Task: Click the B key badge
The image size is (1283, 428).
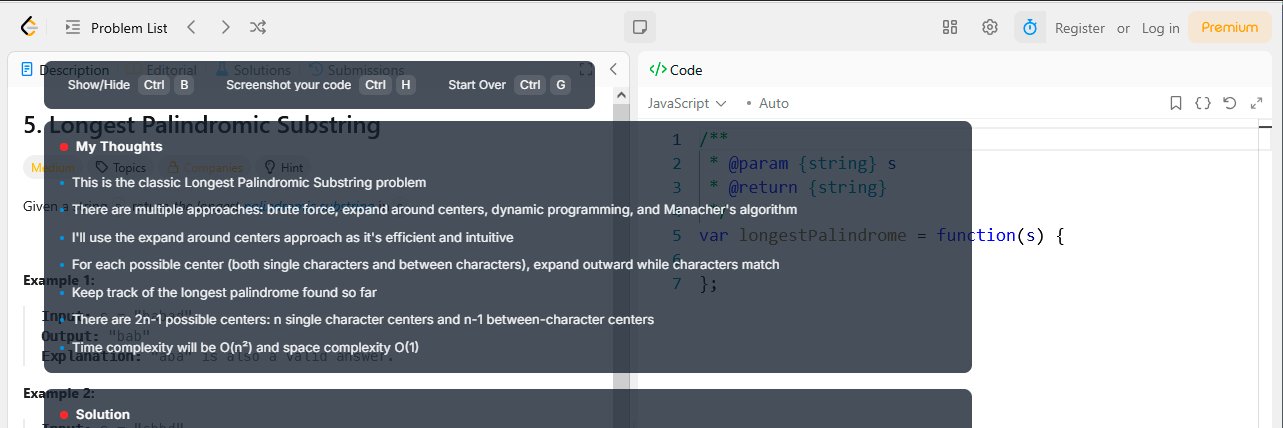Action: tap(183, 85)
